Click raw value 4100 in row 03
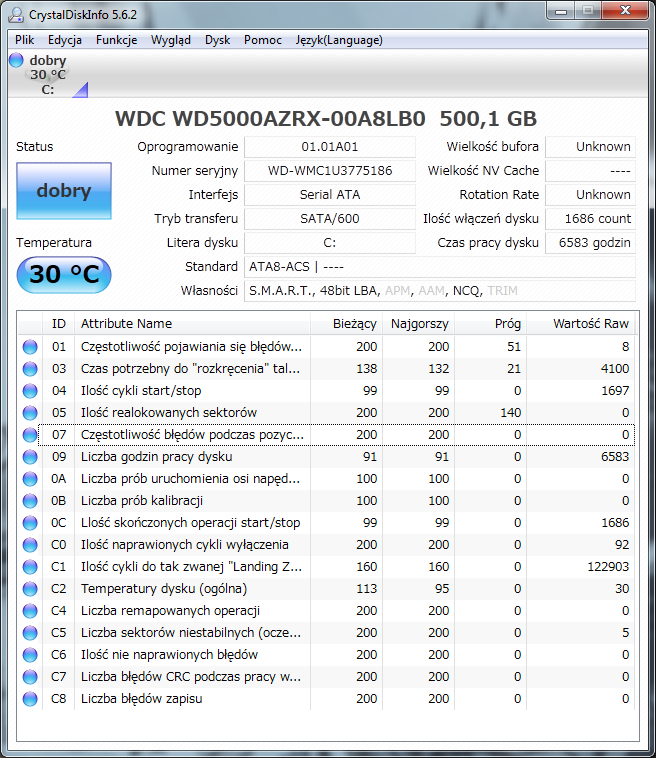656x758 pixels. [615, 369]
